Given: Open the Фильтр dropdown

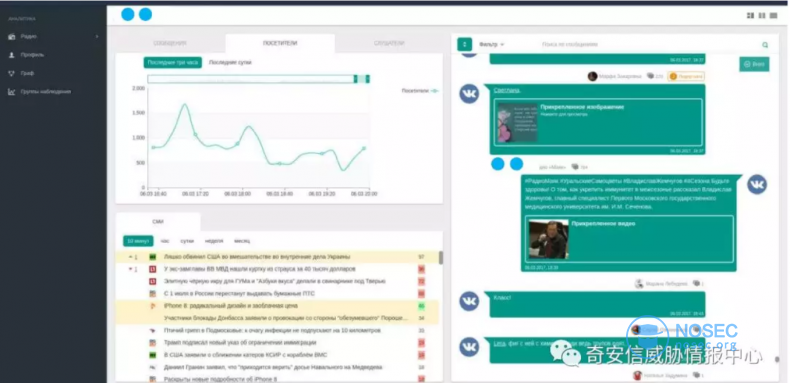Looking at the screenshot, I should tap(491, 44).
